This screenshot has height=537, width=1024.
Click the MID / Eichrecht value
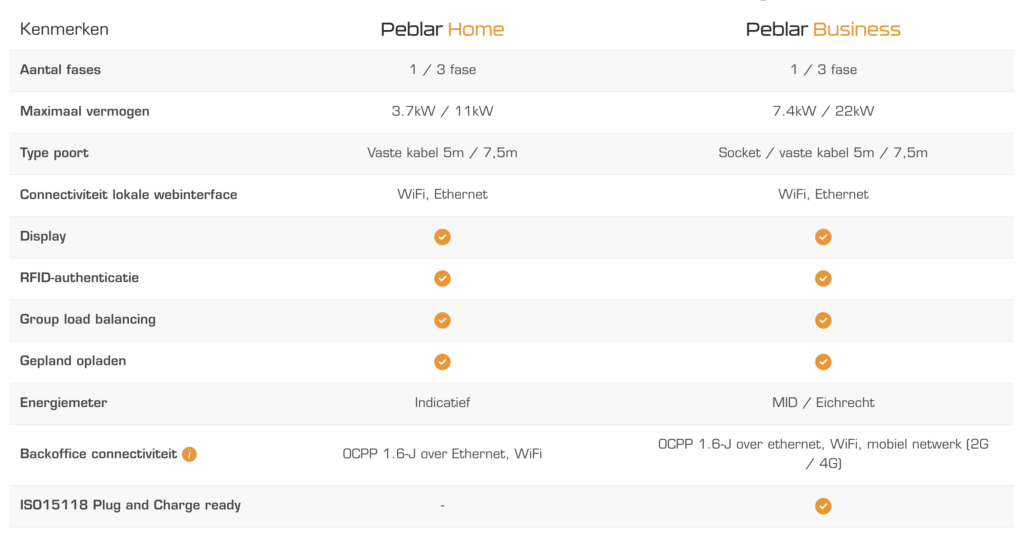pyautogui.click(x=823, y=402)
